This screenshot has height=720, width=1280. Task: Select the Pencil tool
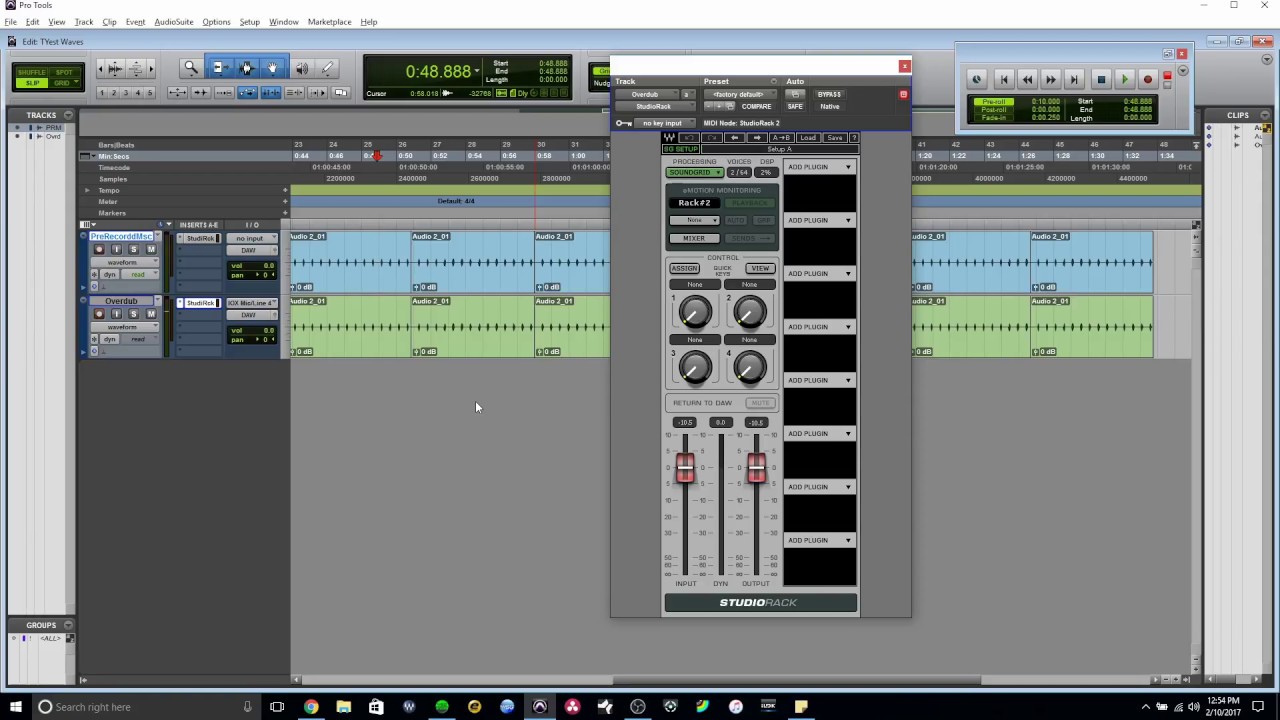coord(328,68)
